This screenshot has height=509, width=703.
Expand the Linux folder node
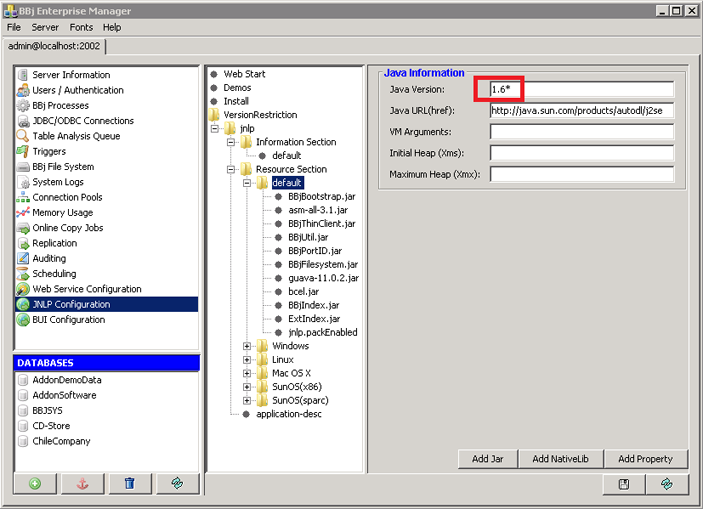(247, 360)
